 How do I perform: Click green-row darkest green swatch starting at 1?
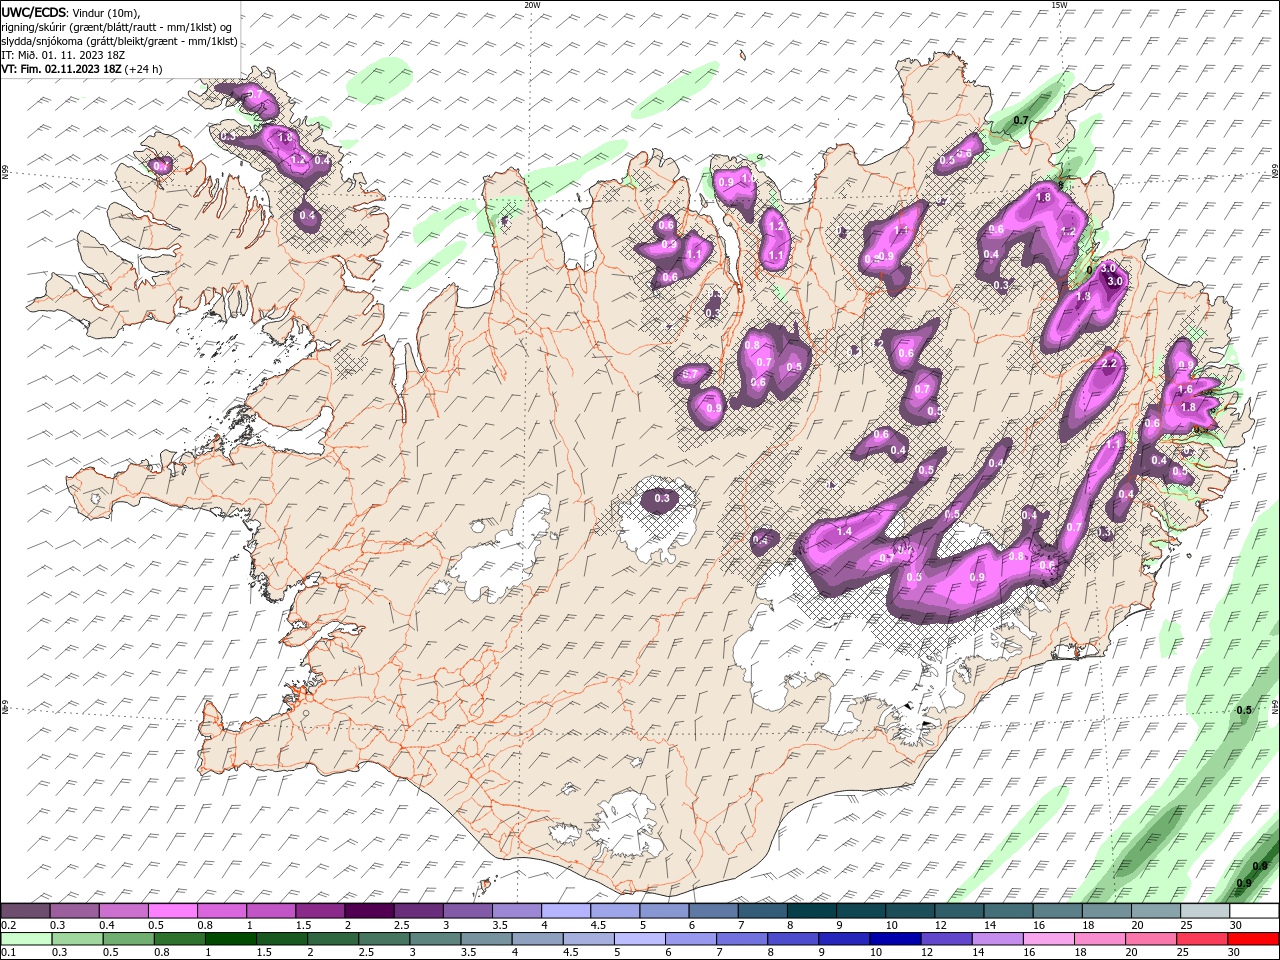[231, 939]
